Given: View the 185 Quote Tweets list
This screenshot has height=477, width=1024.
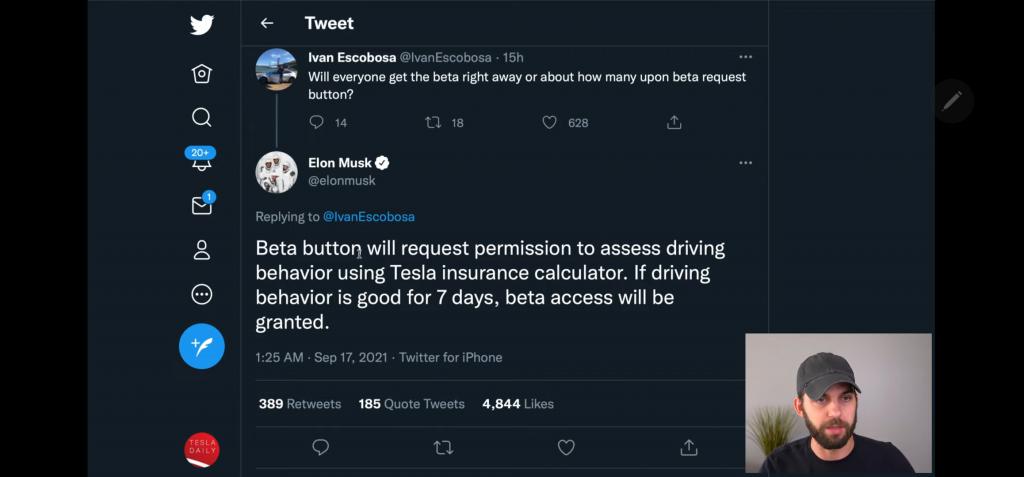Looking at the screenshot, I should [x=411, y=404].
